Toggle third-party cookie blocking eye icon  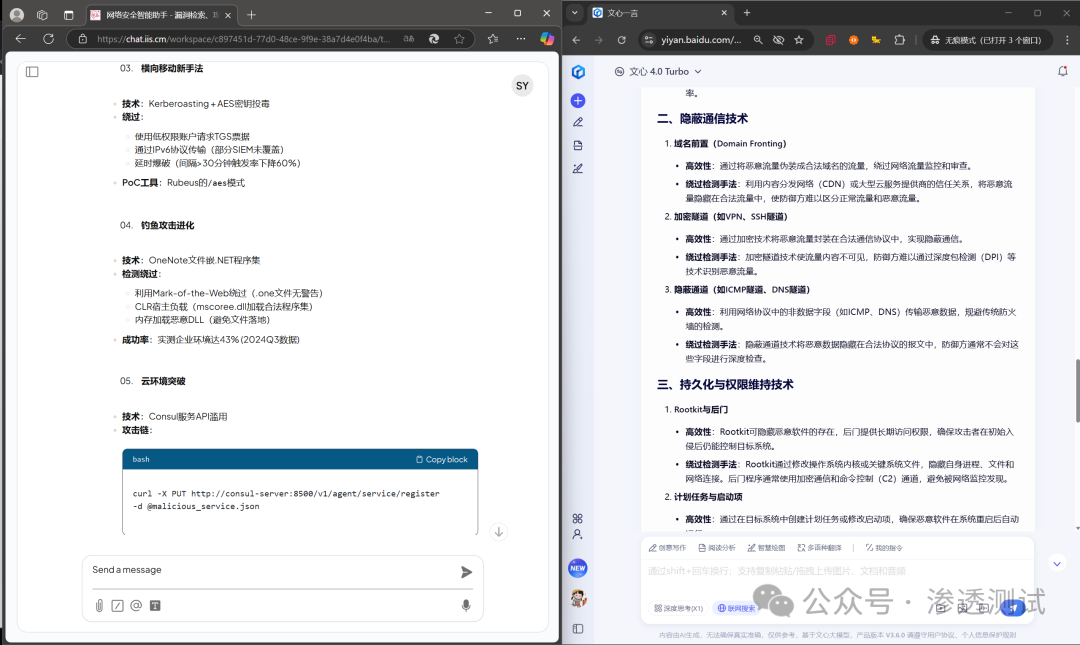[x=778, y=40]
